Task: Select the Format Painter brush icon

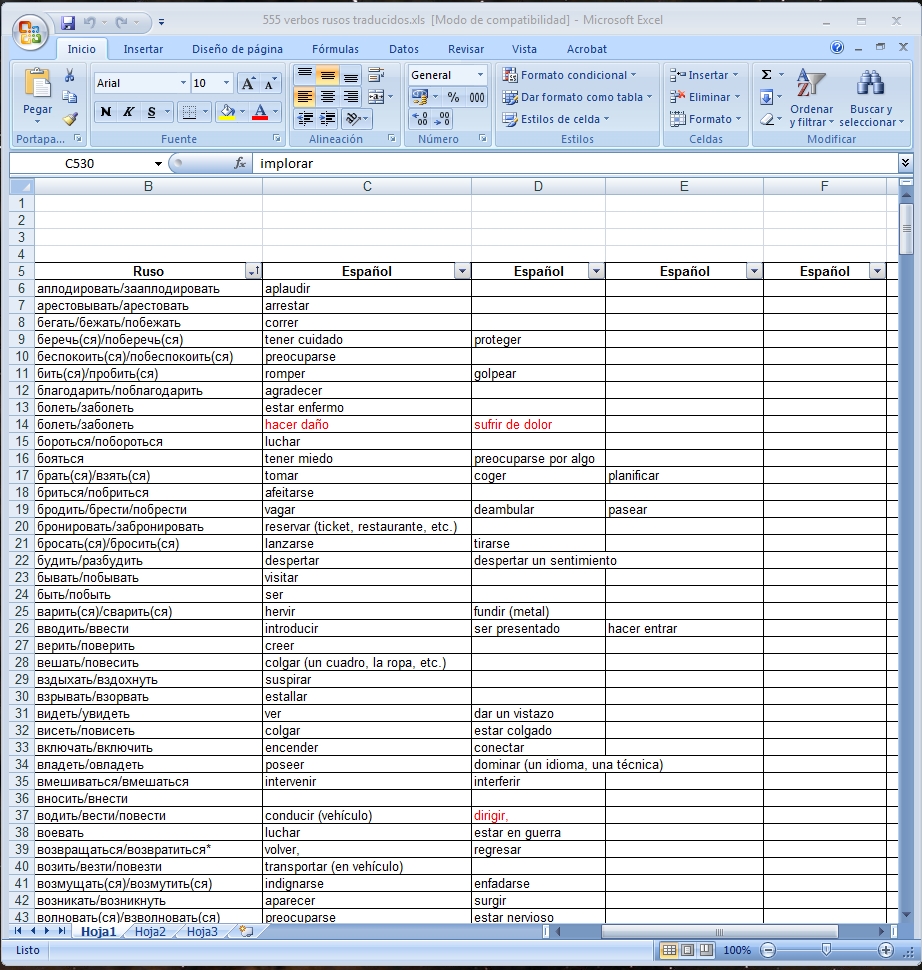Action: (x=70, y=118)
